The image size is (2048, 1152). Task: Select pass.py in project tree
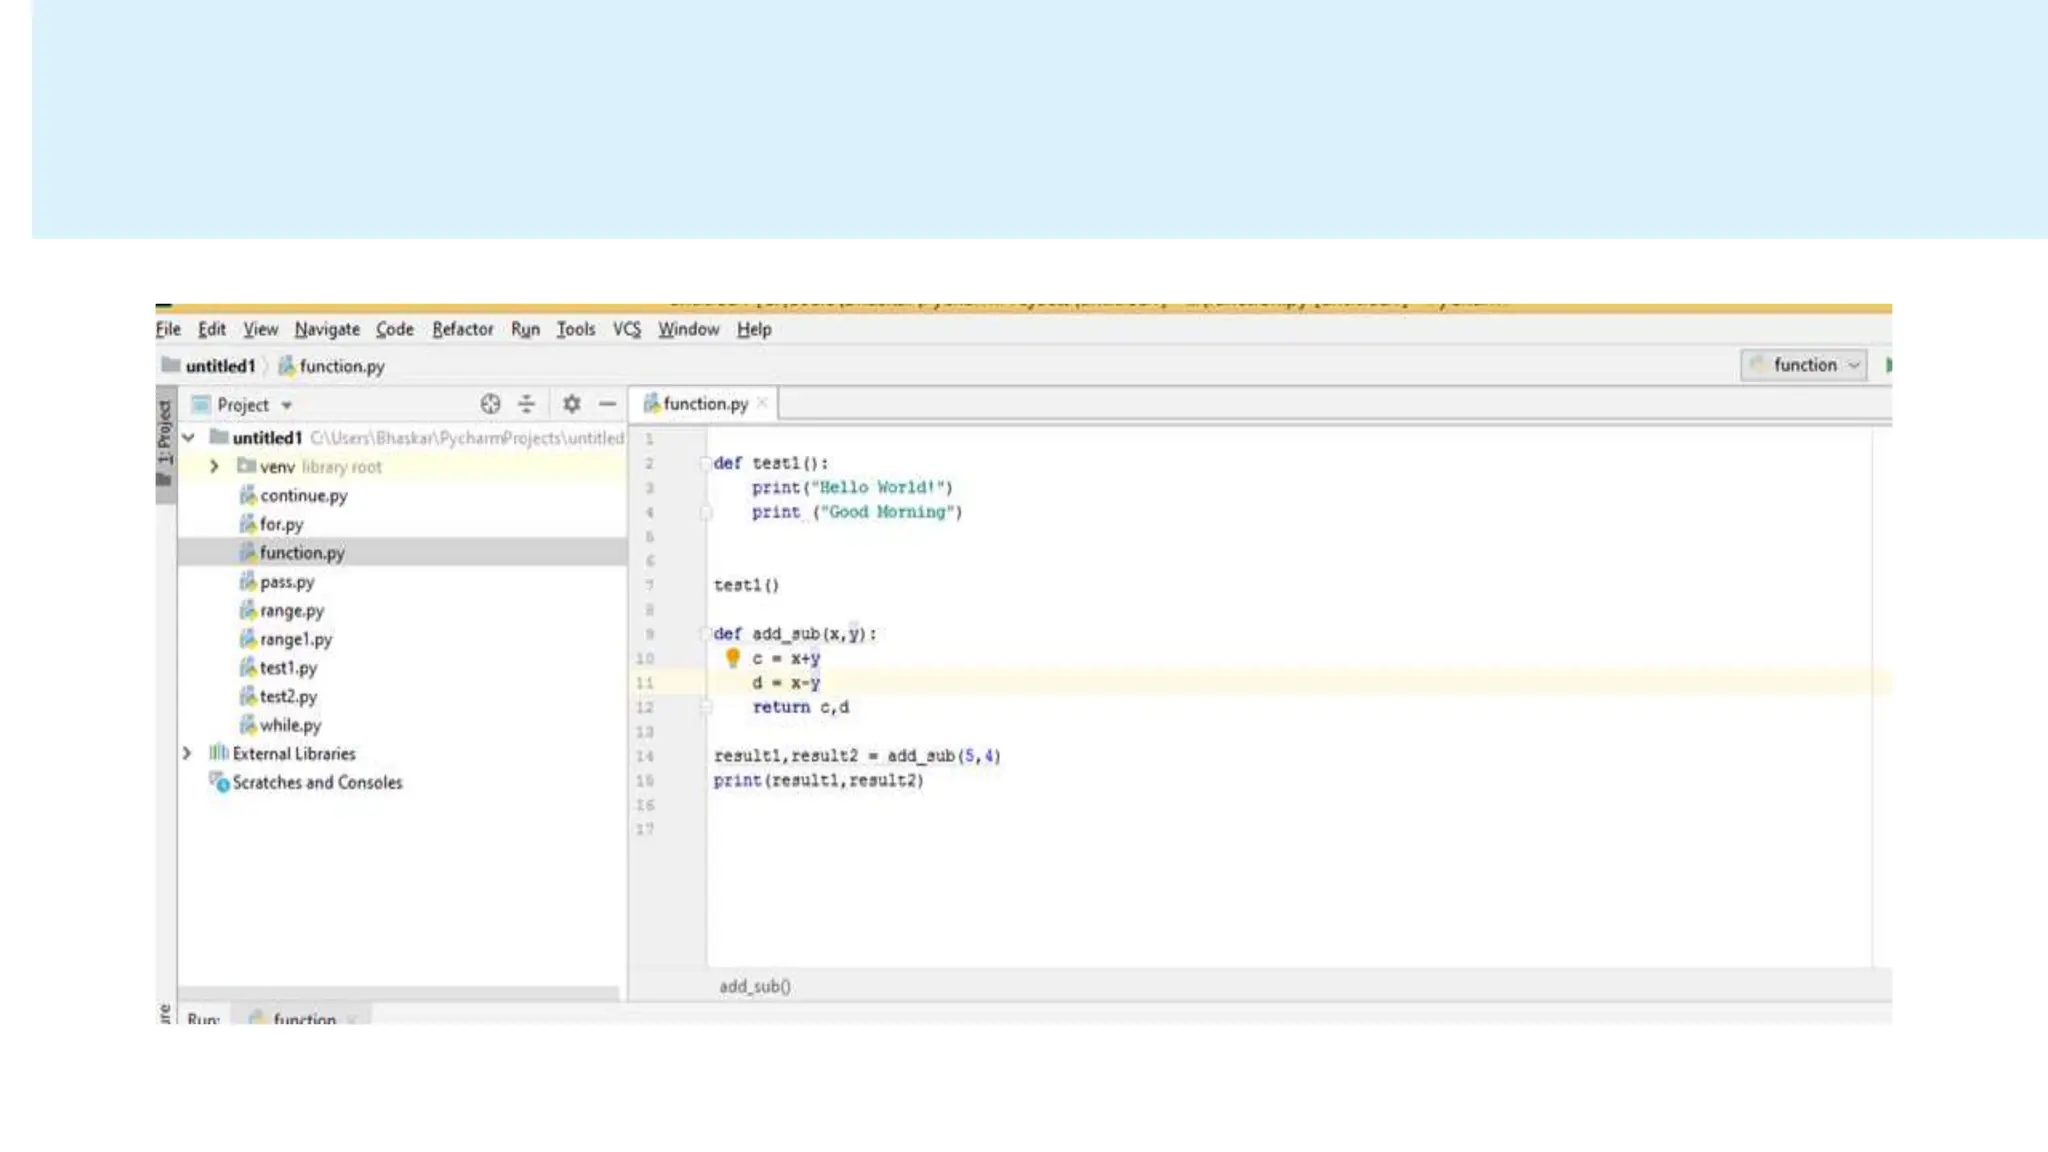click(277, 582)
